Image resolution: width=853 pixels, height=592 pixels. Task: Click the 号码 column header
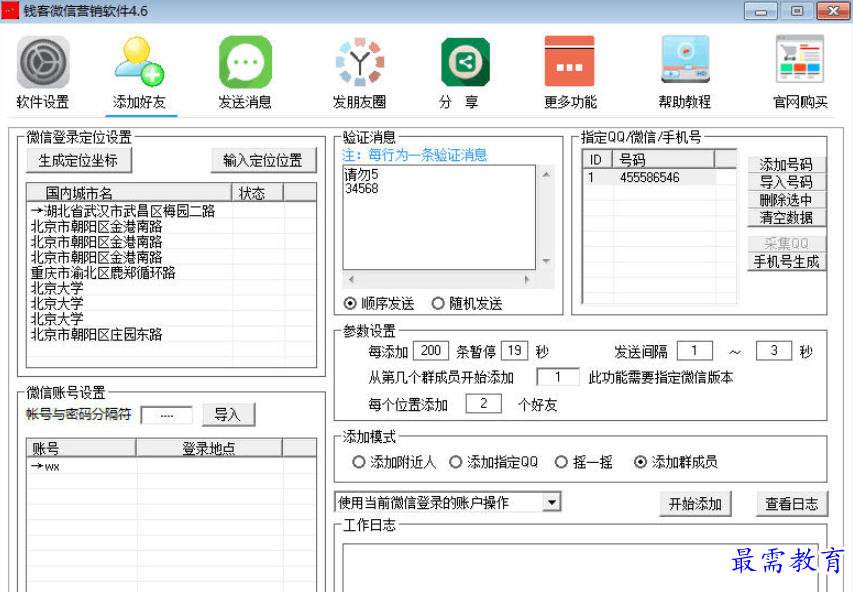click(663, 159)
